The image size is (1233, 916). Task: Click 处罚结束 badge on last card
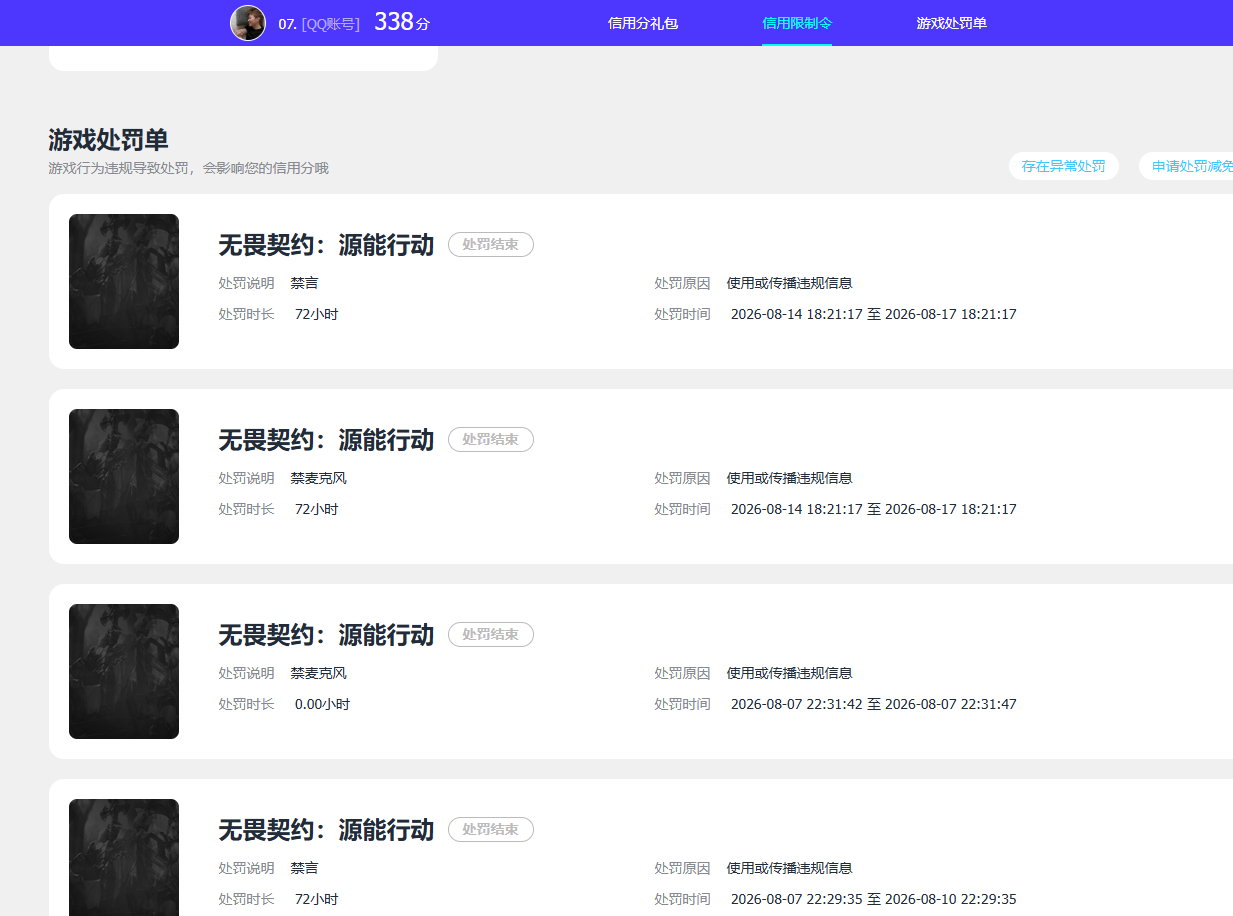491,829
